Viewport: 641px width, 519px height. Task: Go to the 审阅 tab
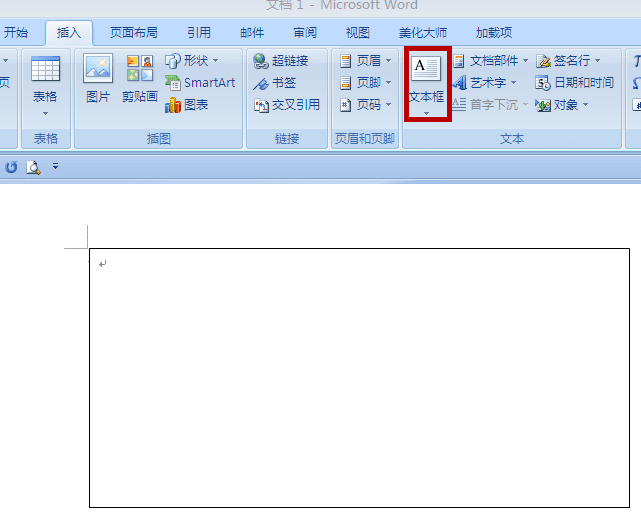305,32
